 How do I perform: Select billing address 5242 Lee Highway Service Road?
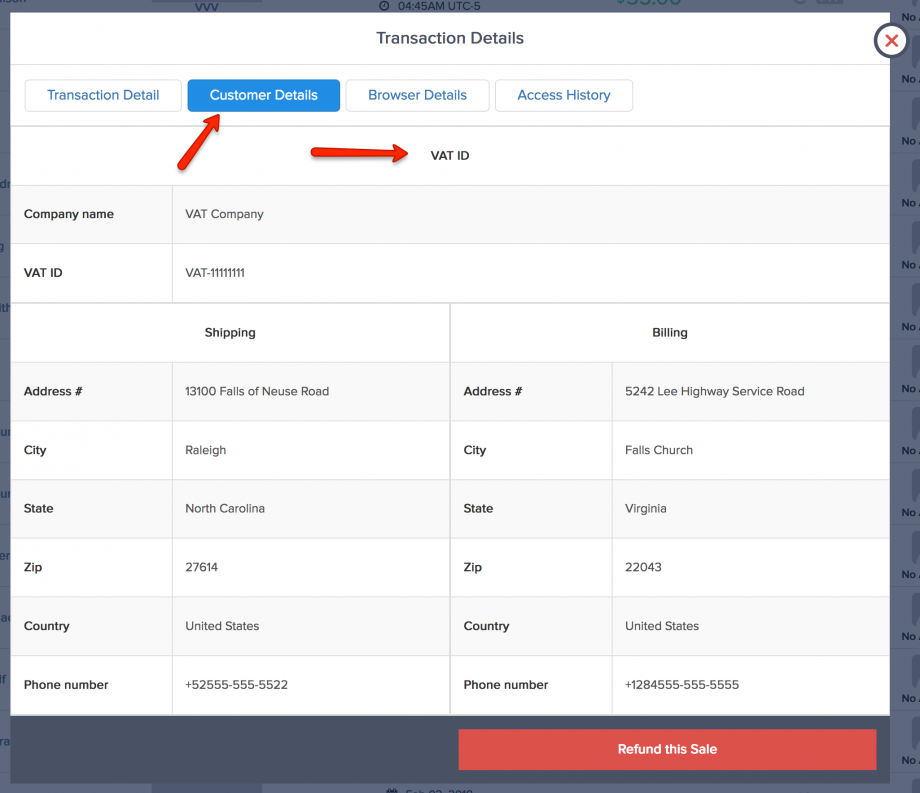(714, 391)
